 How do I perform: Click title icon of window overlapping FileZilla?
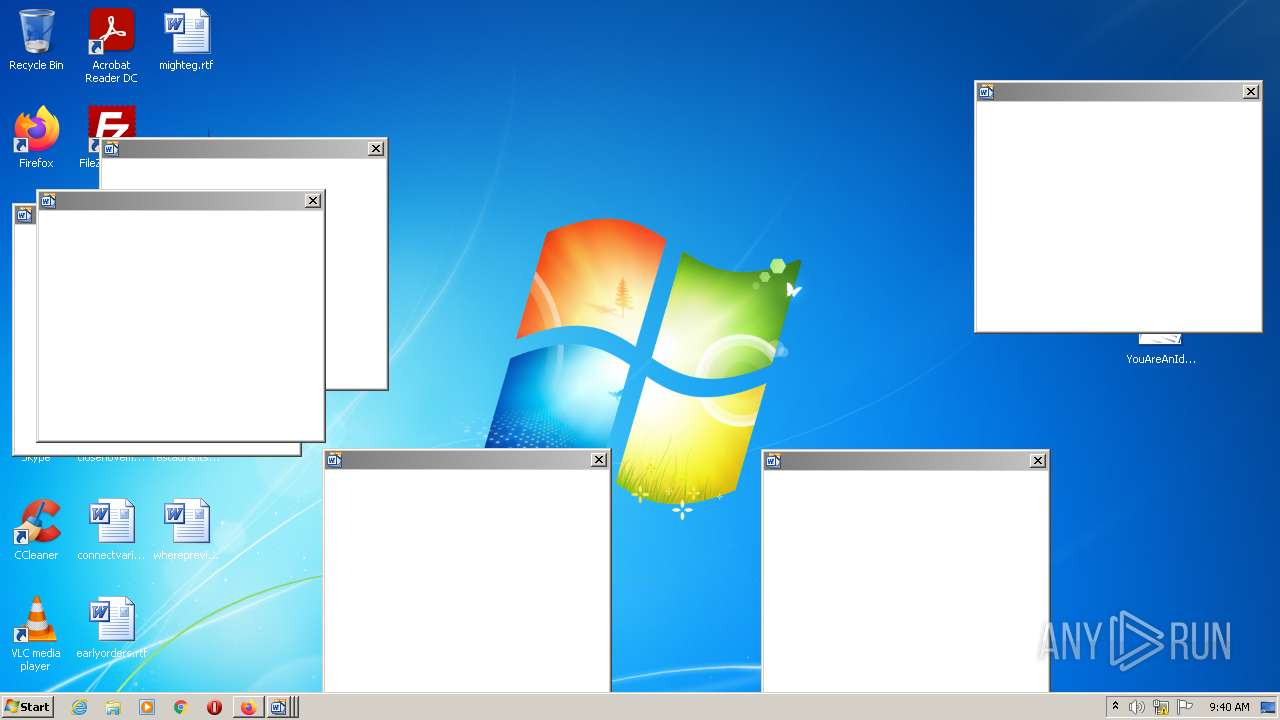tap(111, 149)
